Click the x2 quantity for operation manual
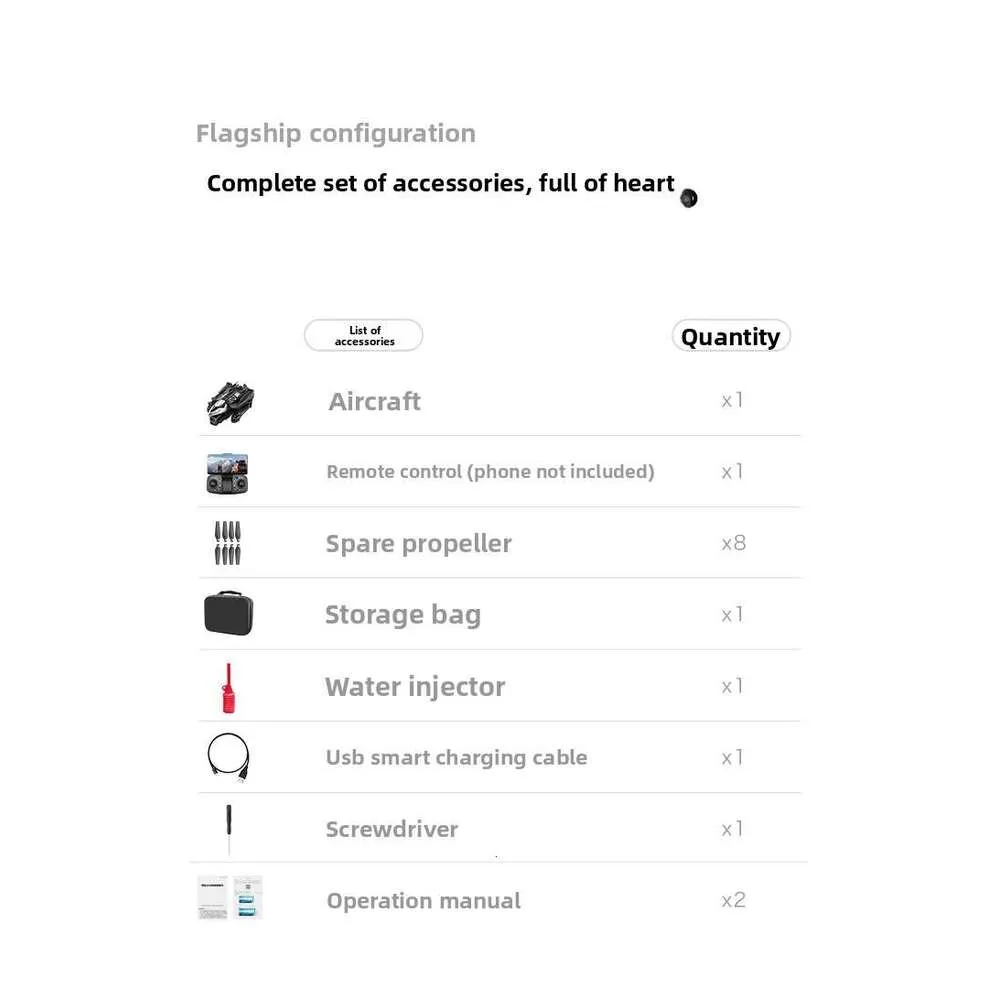Image resolution: width=1000 pixels, height=1000 pixels. (734, 900)
